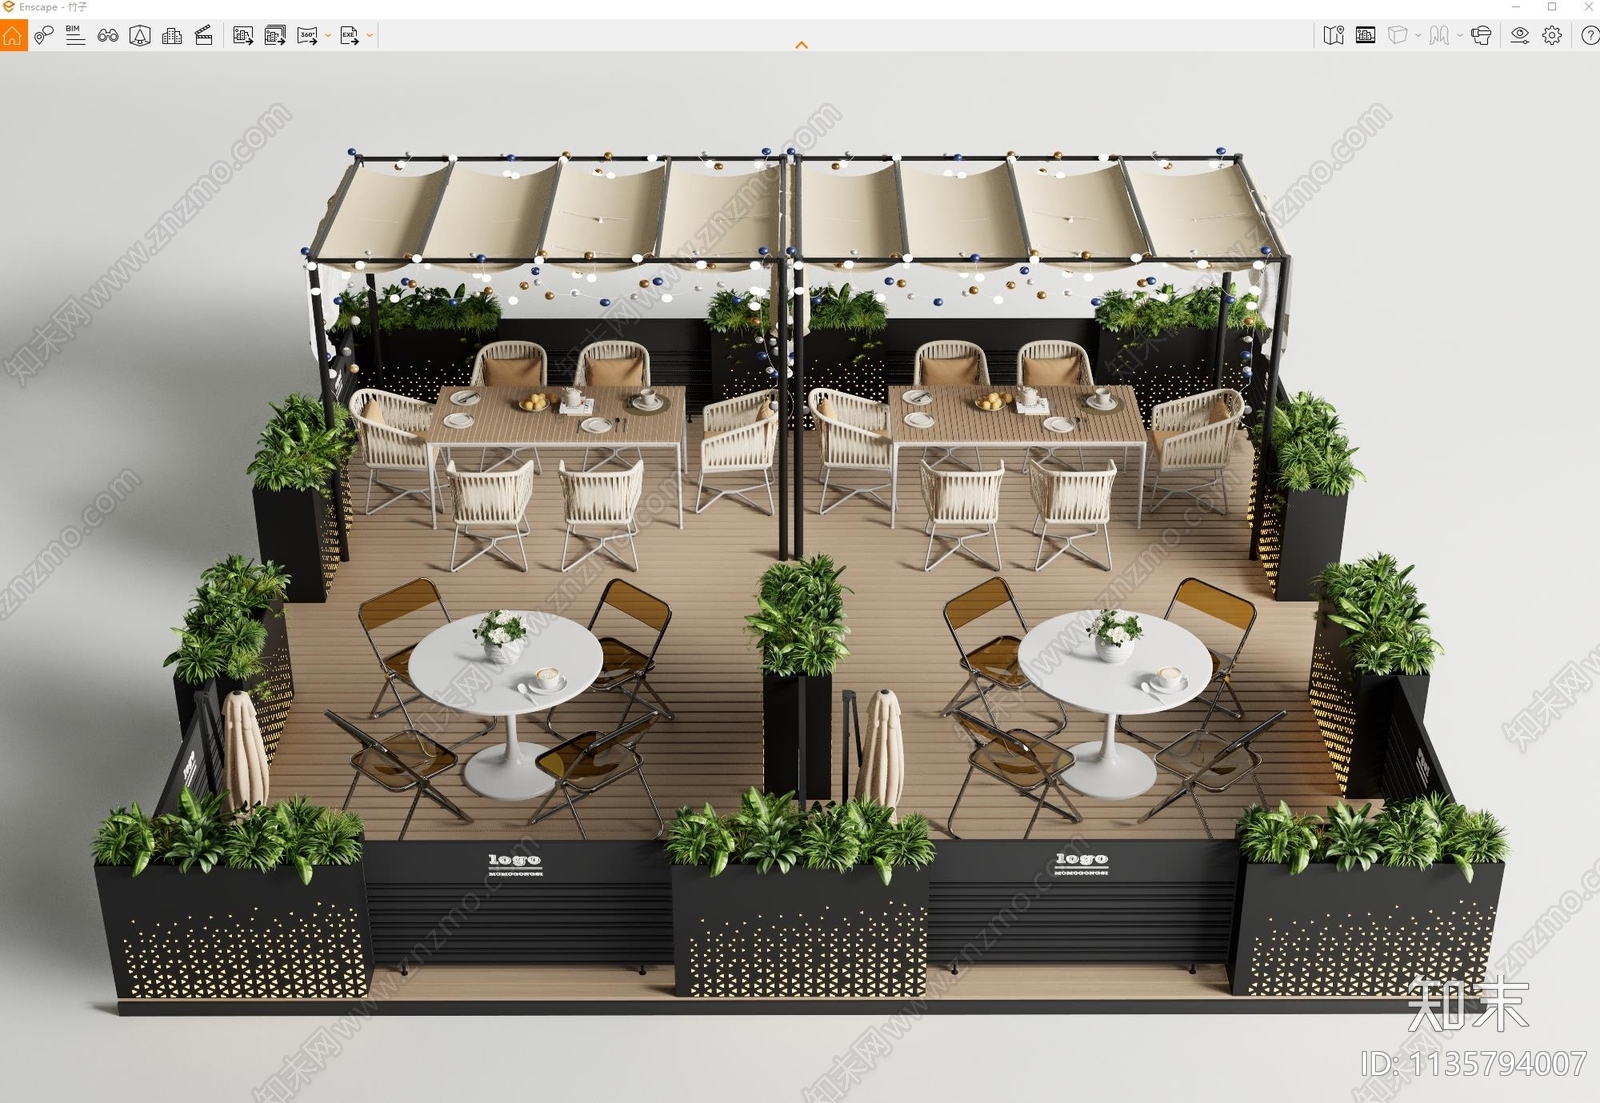Toggle the mini map icon
The width and height of the screenshot is (1600, 1103).
click(1333, 36)
